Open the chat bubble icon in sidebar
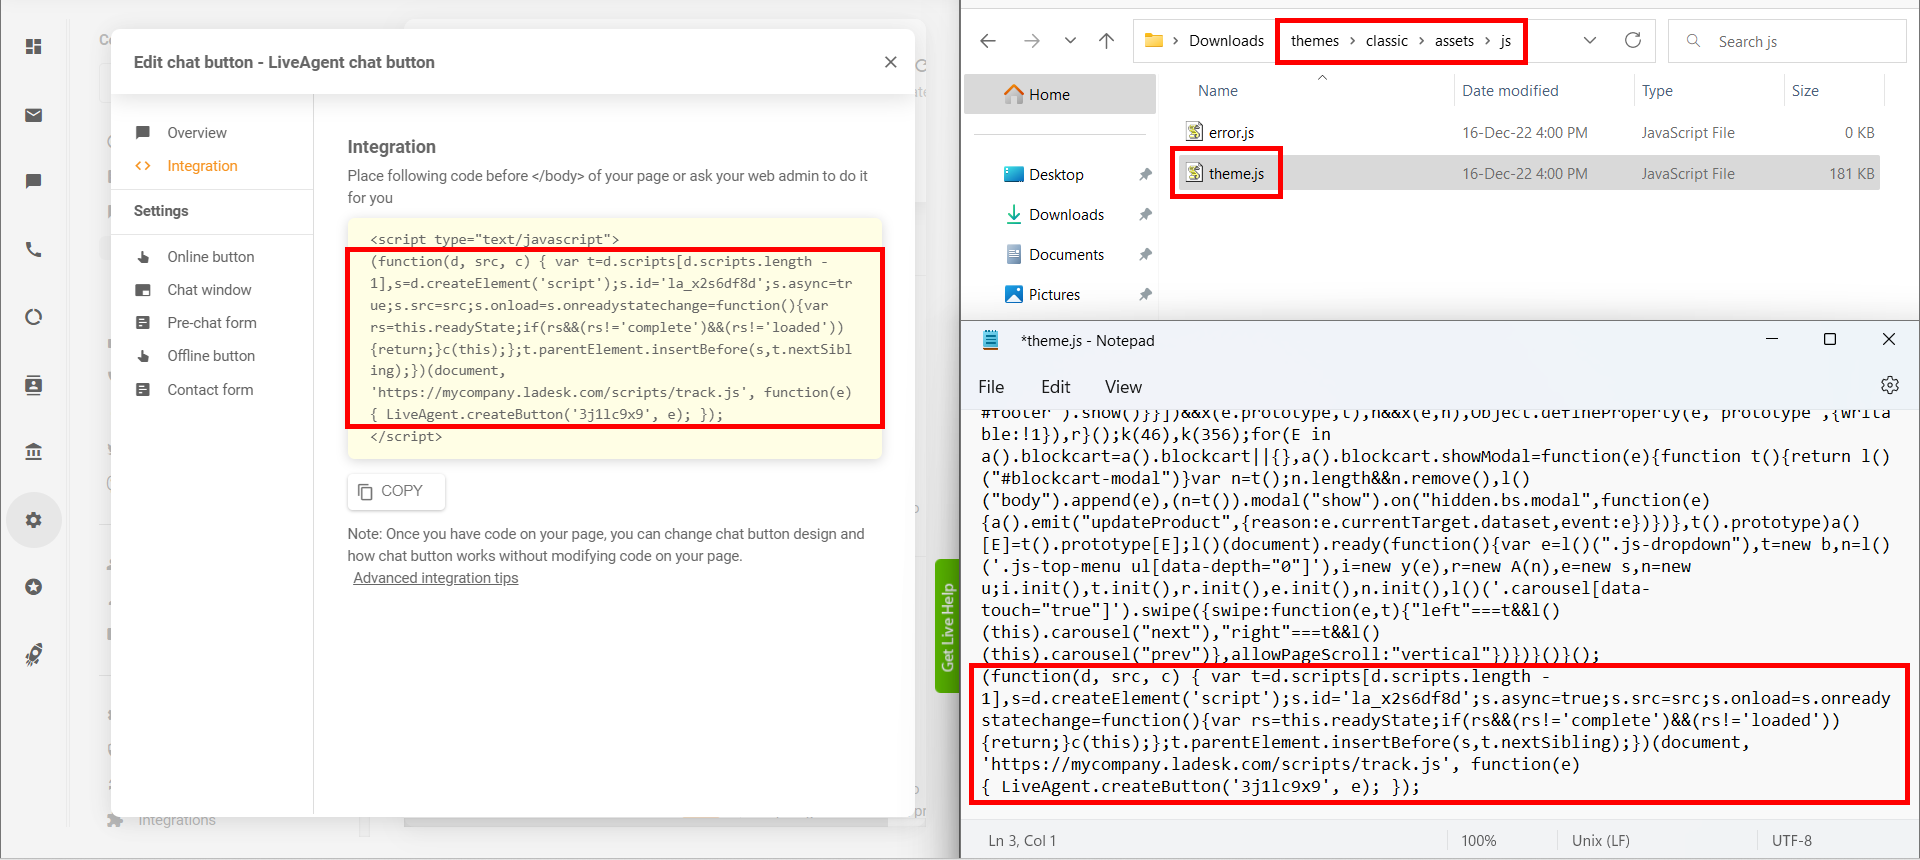Screen dimensions: 1920x860 coord(34,181)
